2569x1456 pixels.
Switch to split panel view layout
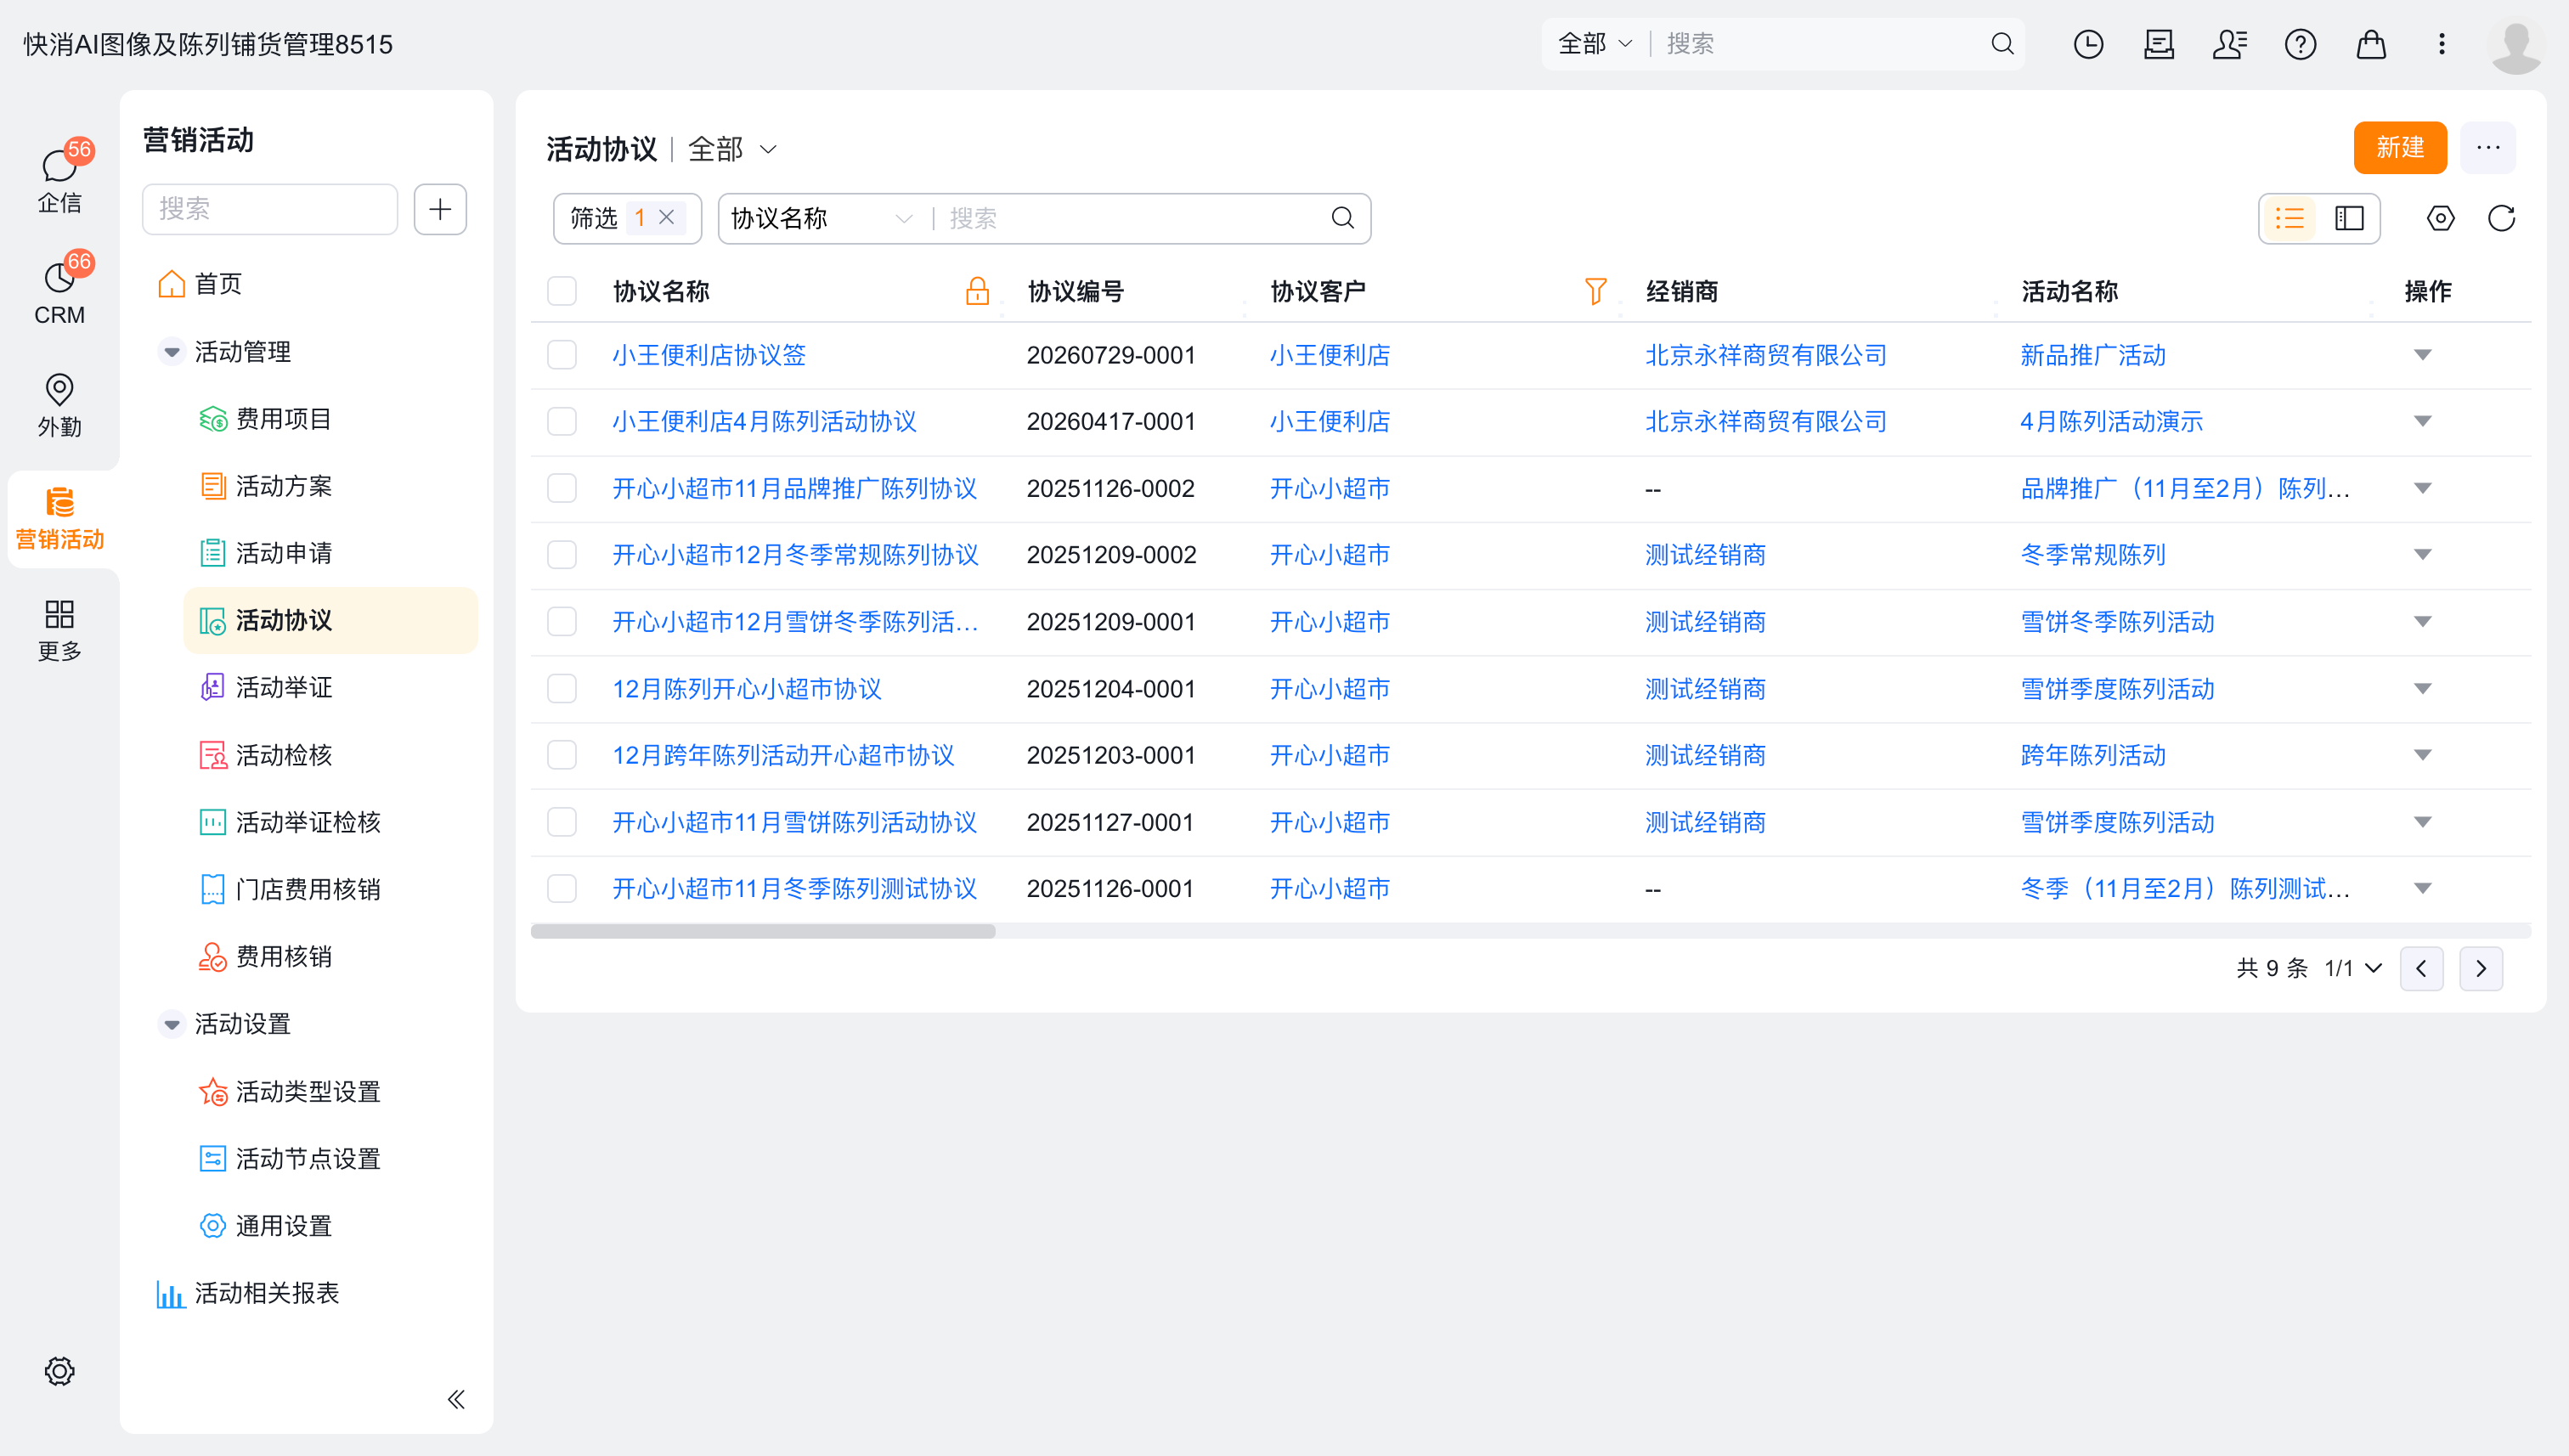coord(2349,218)
